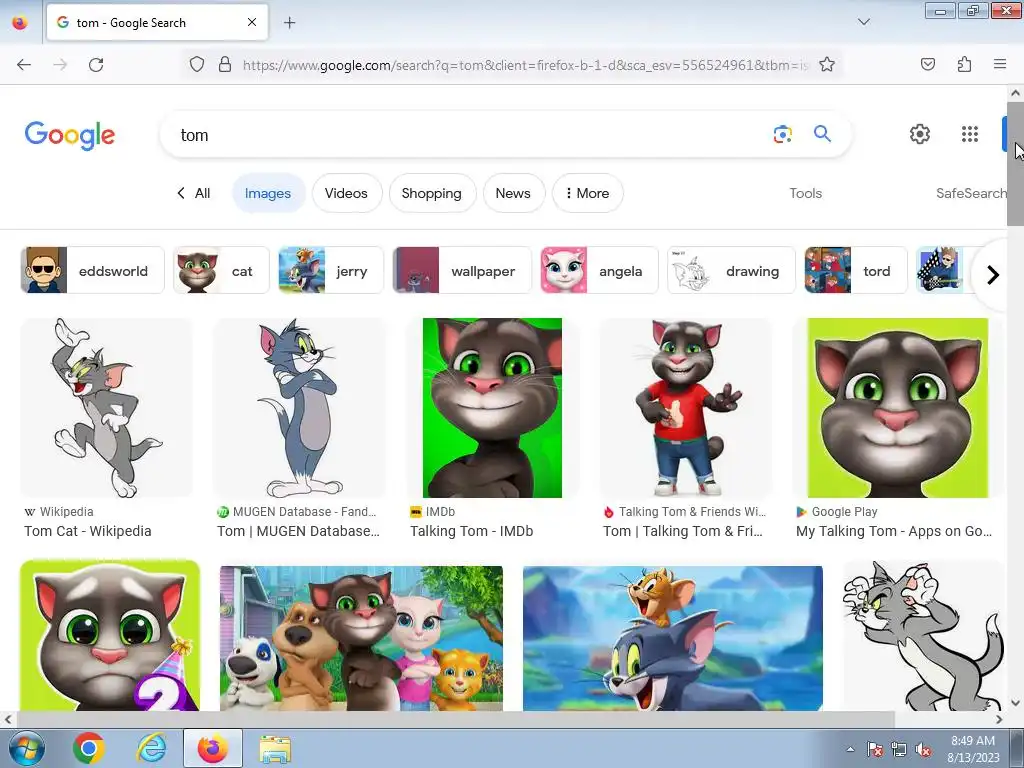
Task: View site security padlock info
Action: (x=225, y=65)
